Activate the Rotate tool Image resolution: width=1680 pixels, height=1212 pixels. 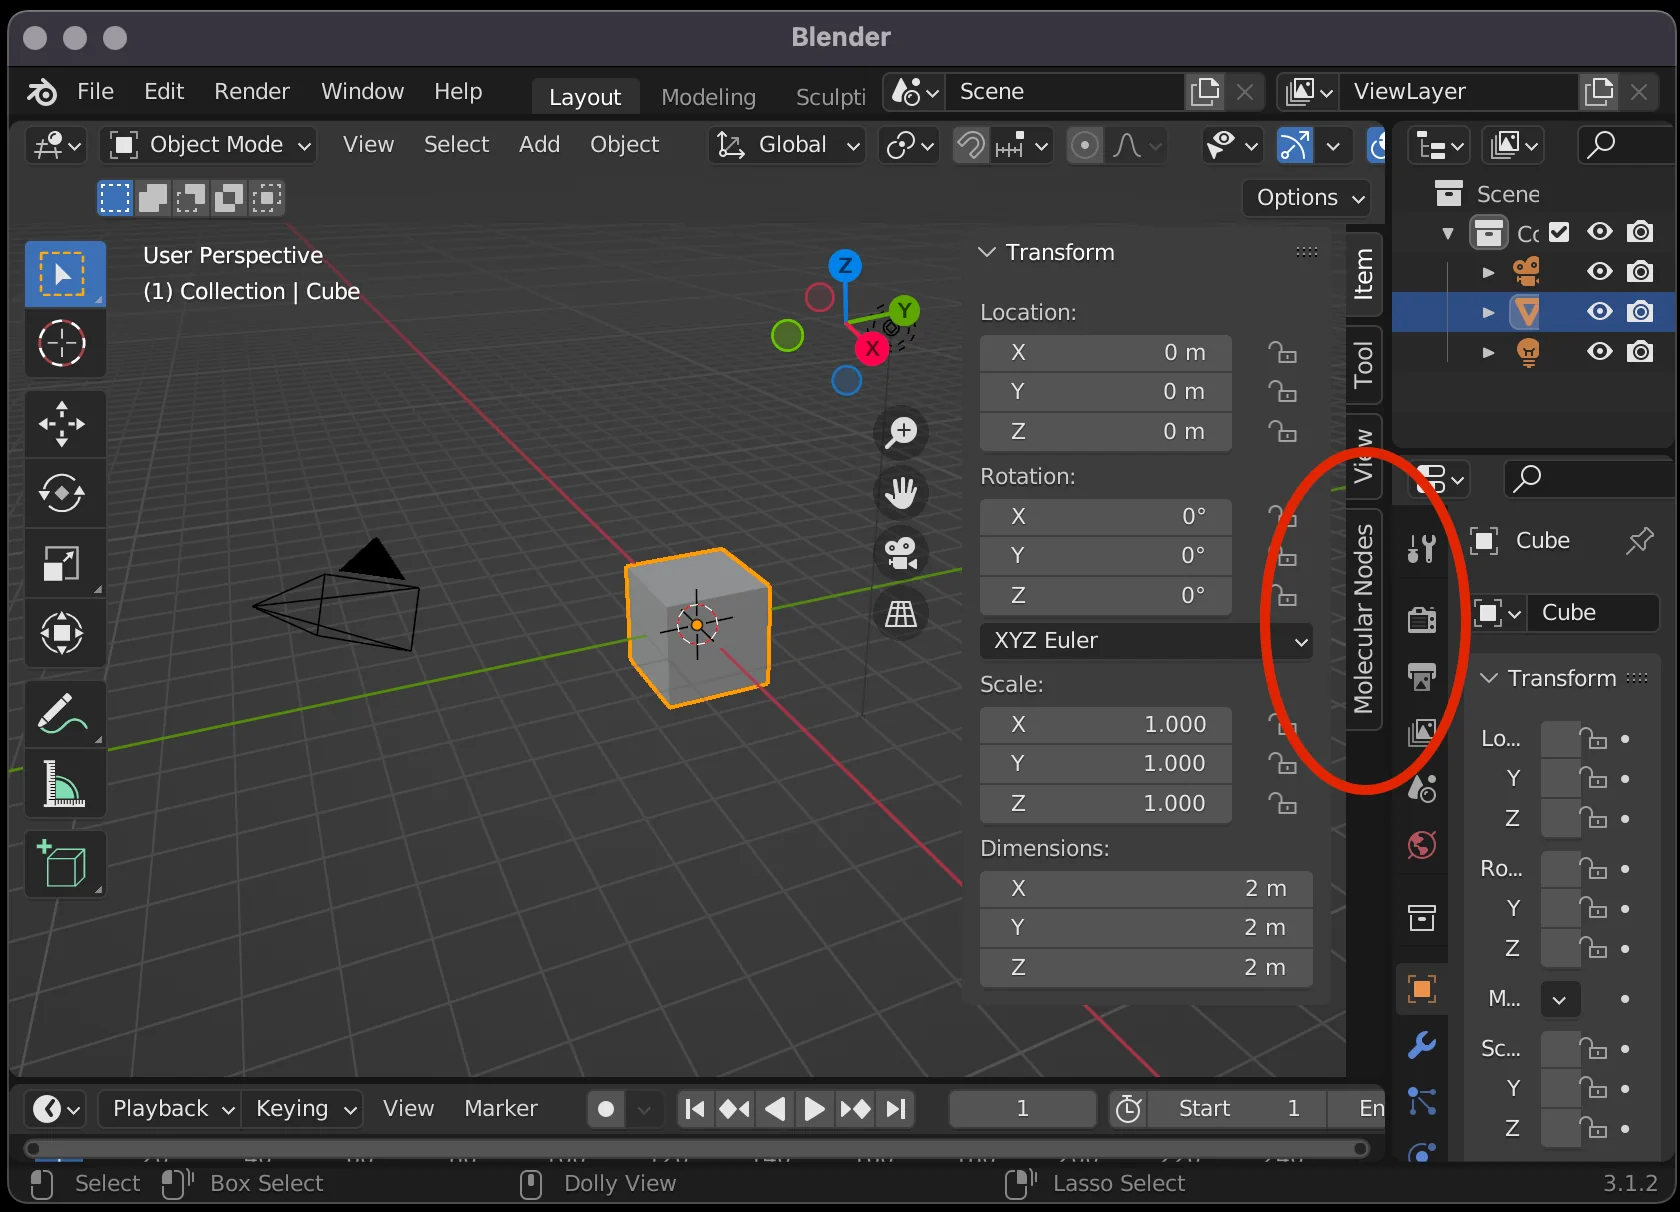click(64, 493)
